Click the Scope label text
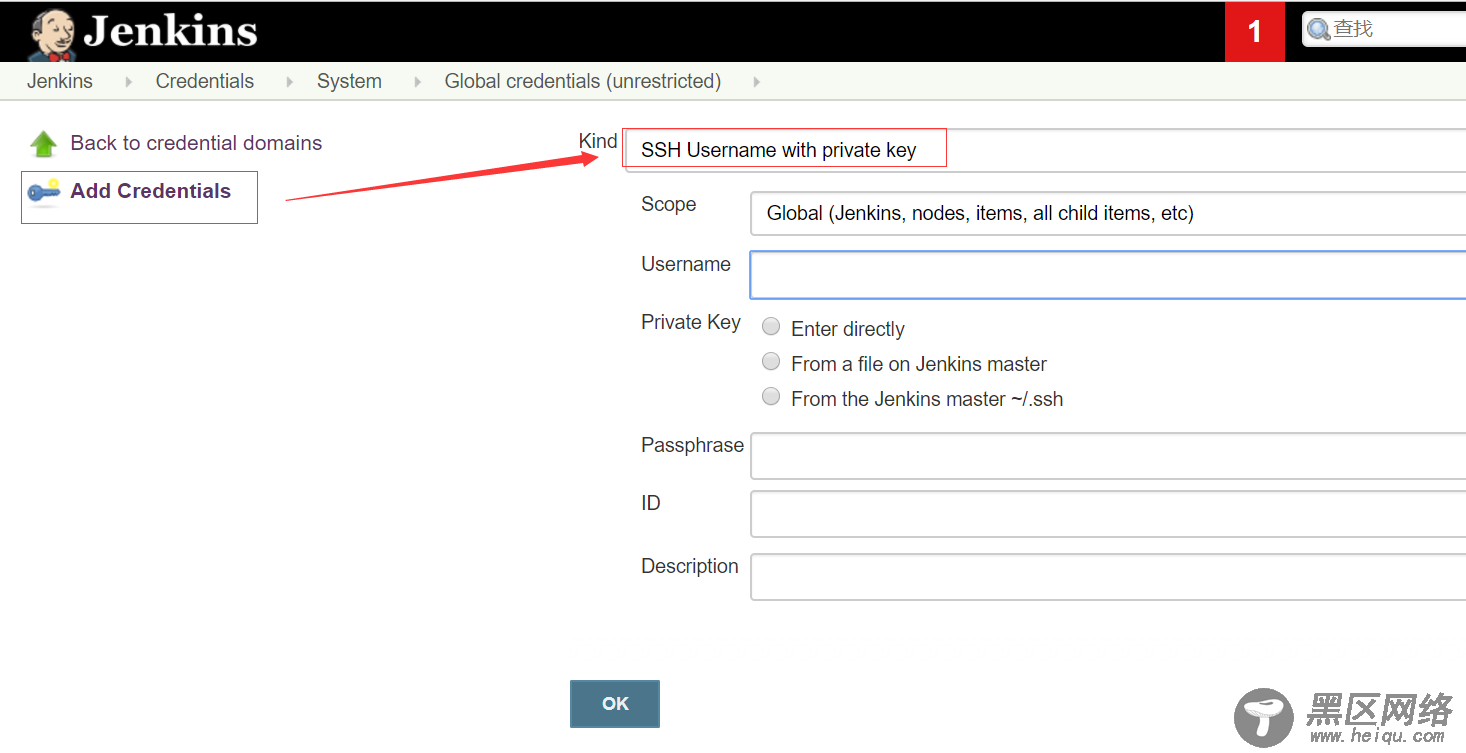This screenshot has height=753, width=1466. click(x=669, y=204)
